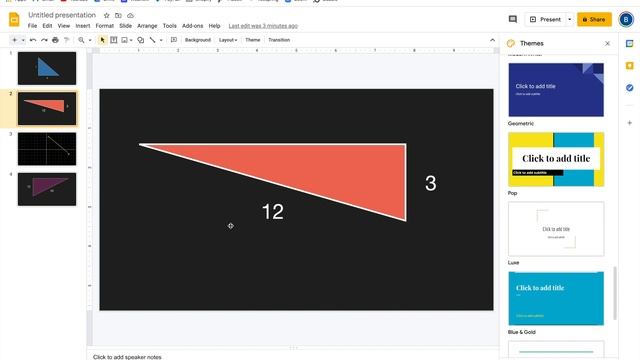640x360 pixels.
Task: Open the insert image dropdown arrow
Action: point(131,40)
